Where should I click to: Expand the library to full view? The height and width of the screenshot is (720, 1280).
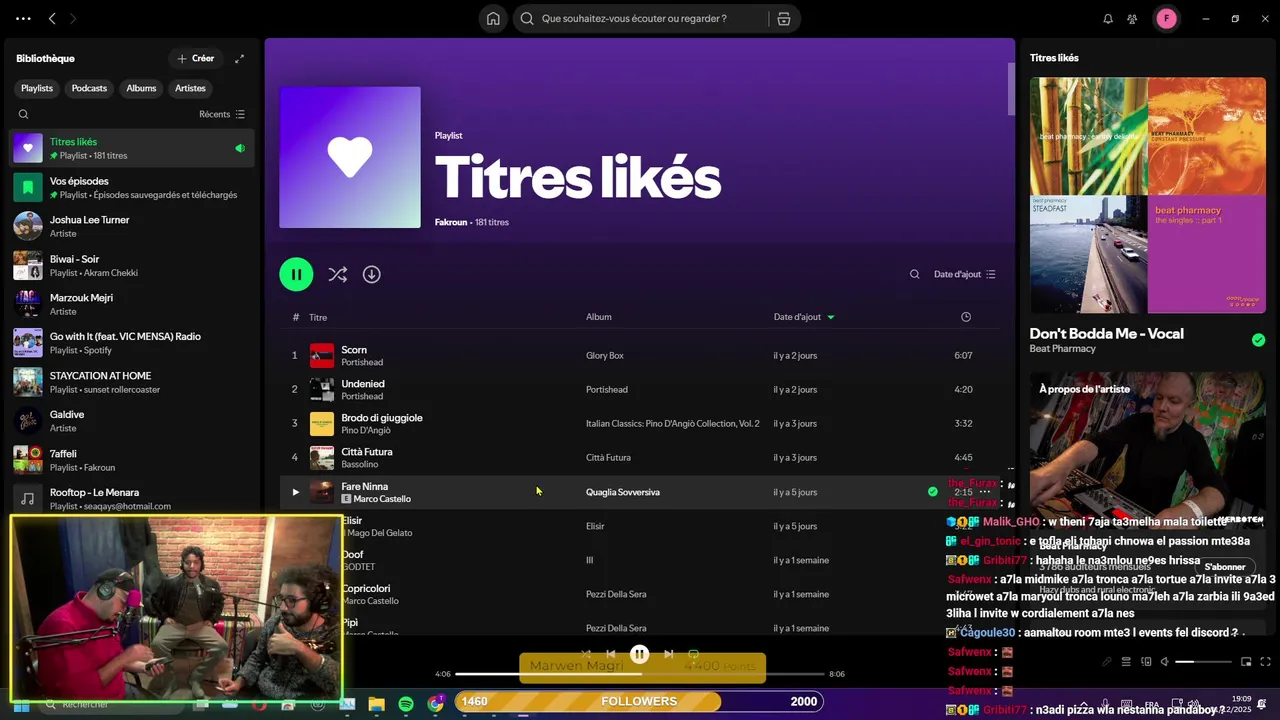point(239,58)
